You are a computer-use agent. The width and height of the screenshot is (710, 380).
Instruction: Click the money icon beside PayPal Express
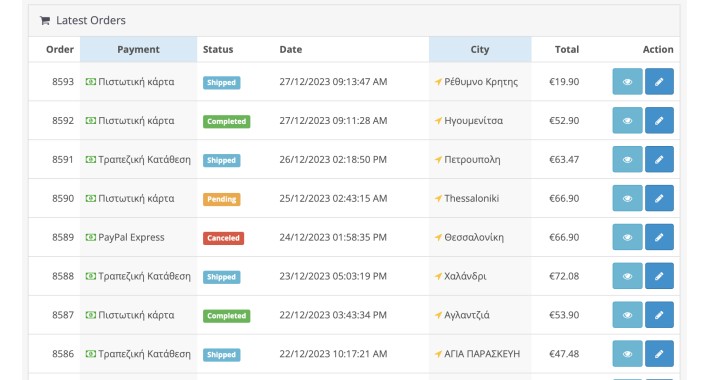(x=91, y=237)
